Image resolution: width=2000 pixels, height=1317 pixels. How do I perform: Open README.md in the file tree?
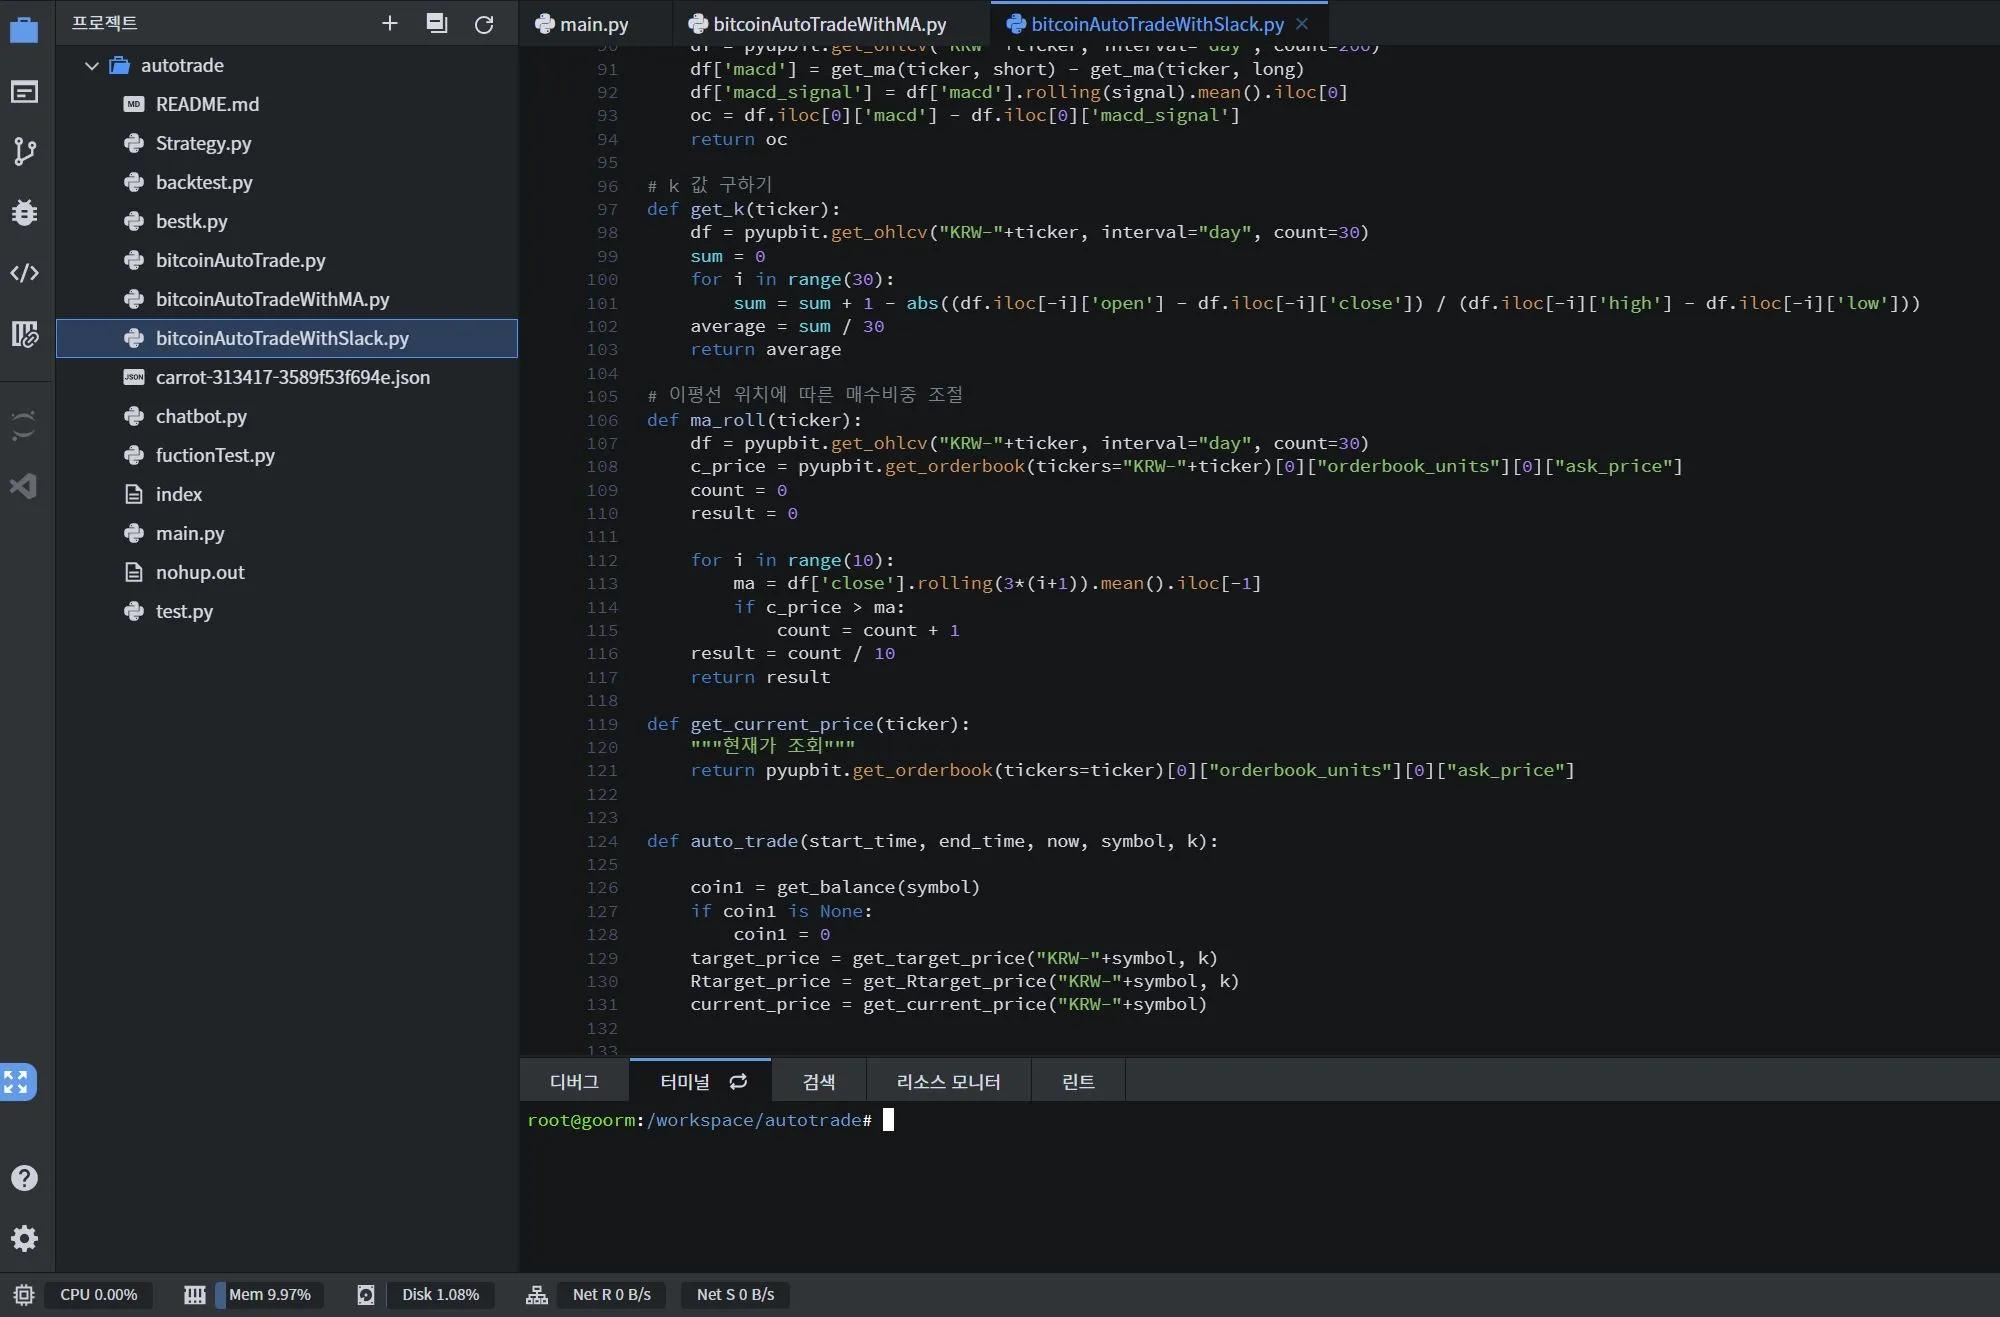click(287, 104)
